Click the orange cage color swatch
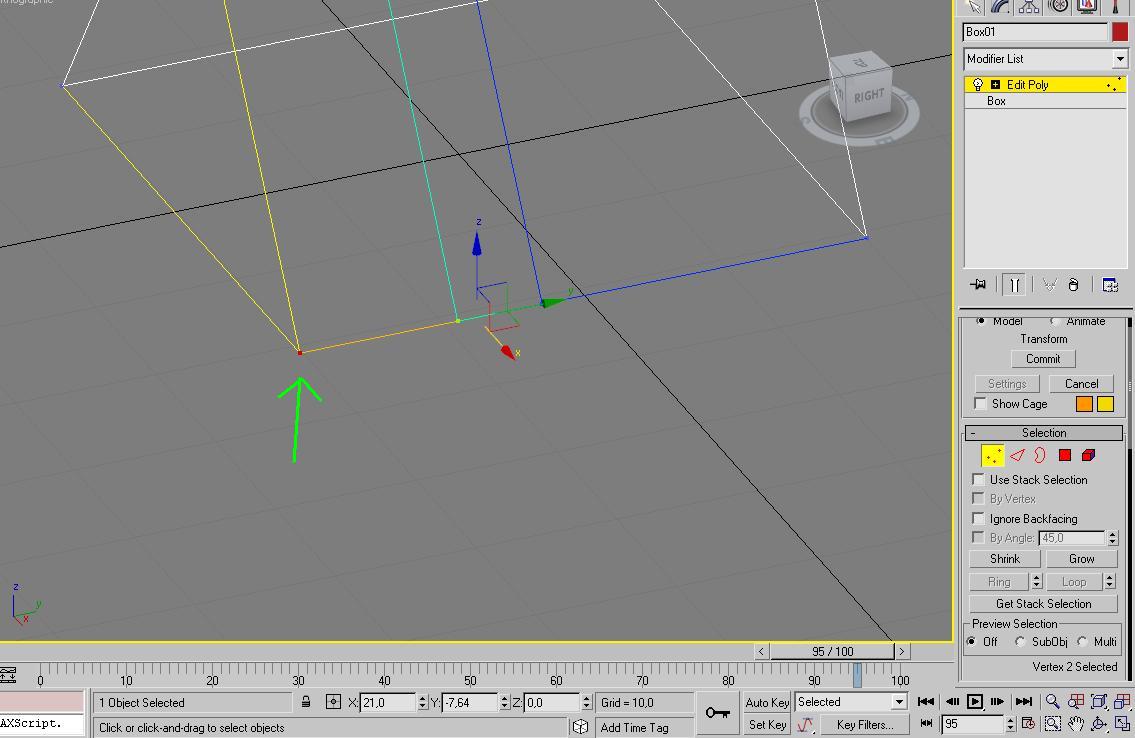Image resolution: width=1135 pixels, height=738 pixels. coord(1084,404)
